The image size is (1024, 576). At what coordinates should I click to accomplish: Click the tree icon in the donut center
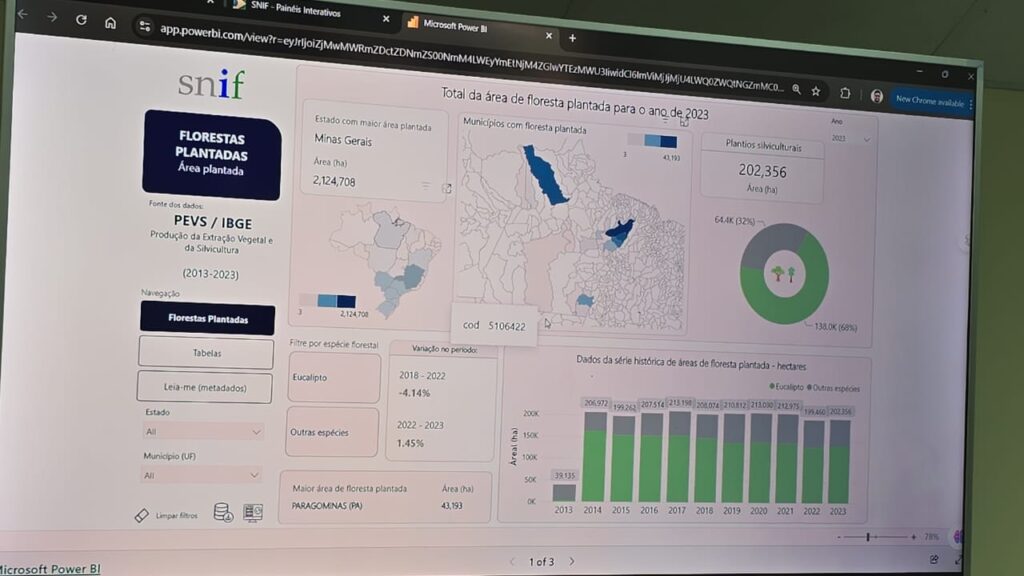pyautogui.click(x=784, y=273)
